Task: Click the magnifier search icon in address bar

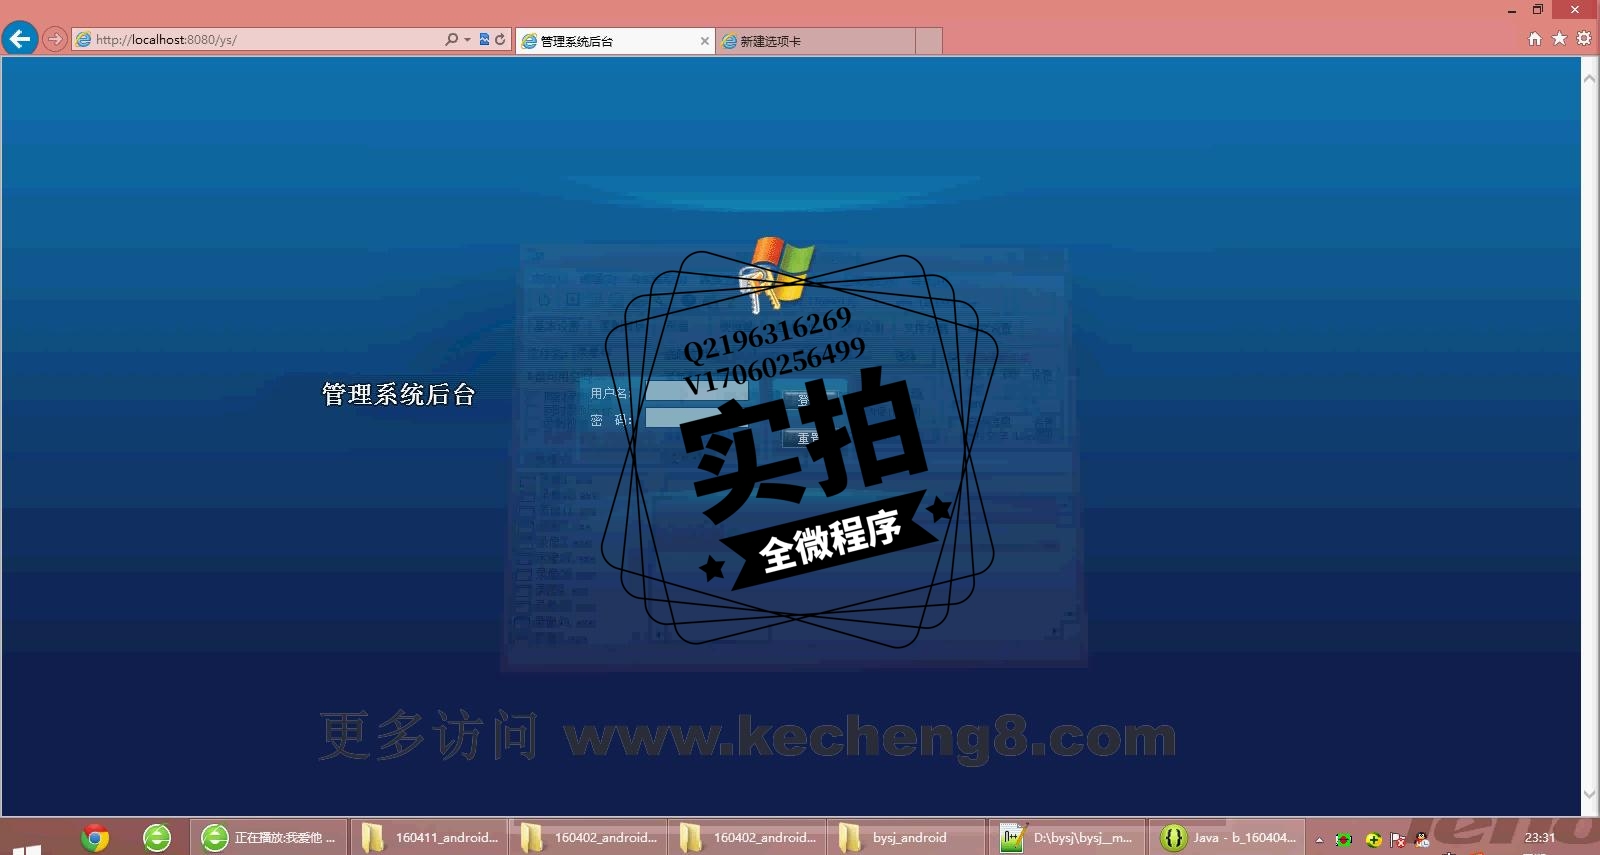Action: pos(451,39)
